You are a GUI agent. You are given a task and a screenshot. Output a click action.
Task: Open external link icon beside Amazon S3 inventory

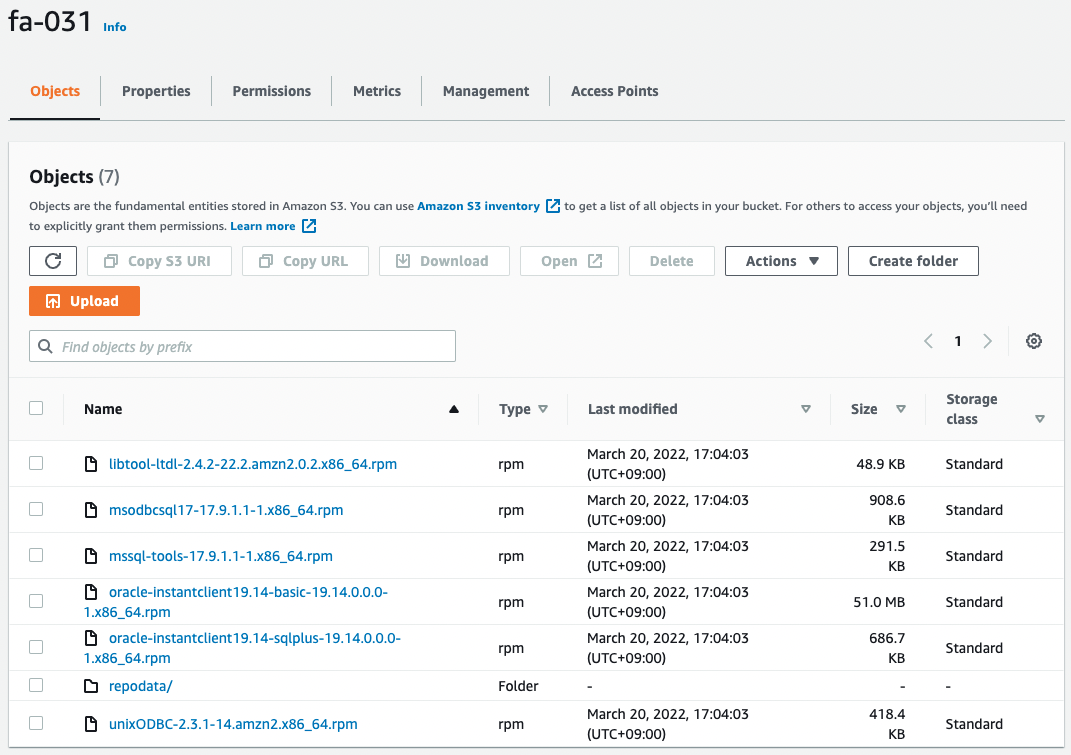click(553, 206)
